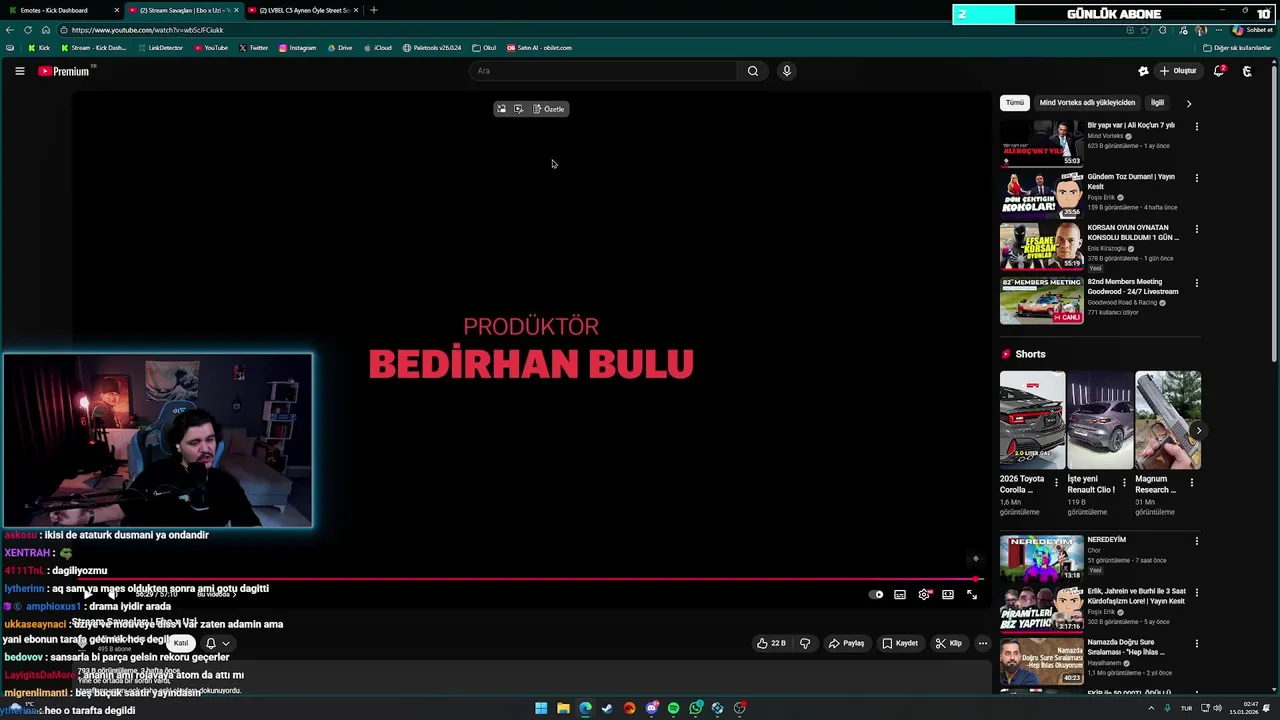Toggle subtitles captions button in player
Screen dimensions: 1280x720
coord(900,594)
